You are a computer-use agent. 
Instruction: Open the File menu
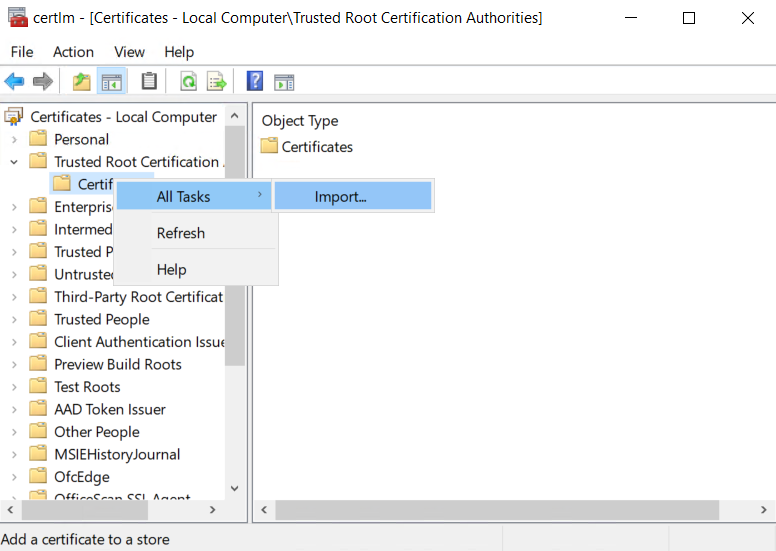click(x=22, y=52)
